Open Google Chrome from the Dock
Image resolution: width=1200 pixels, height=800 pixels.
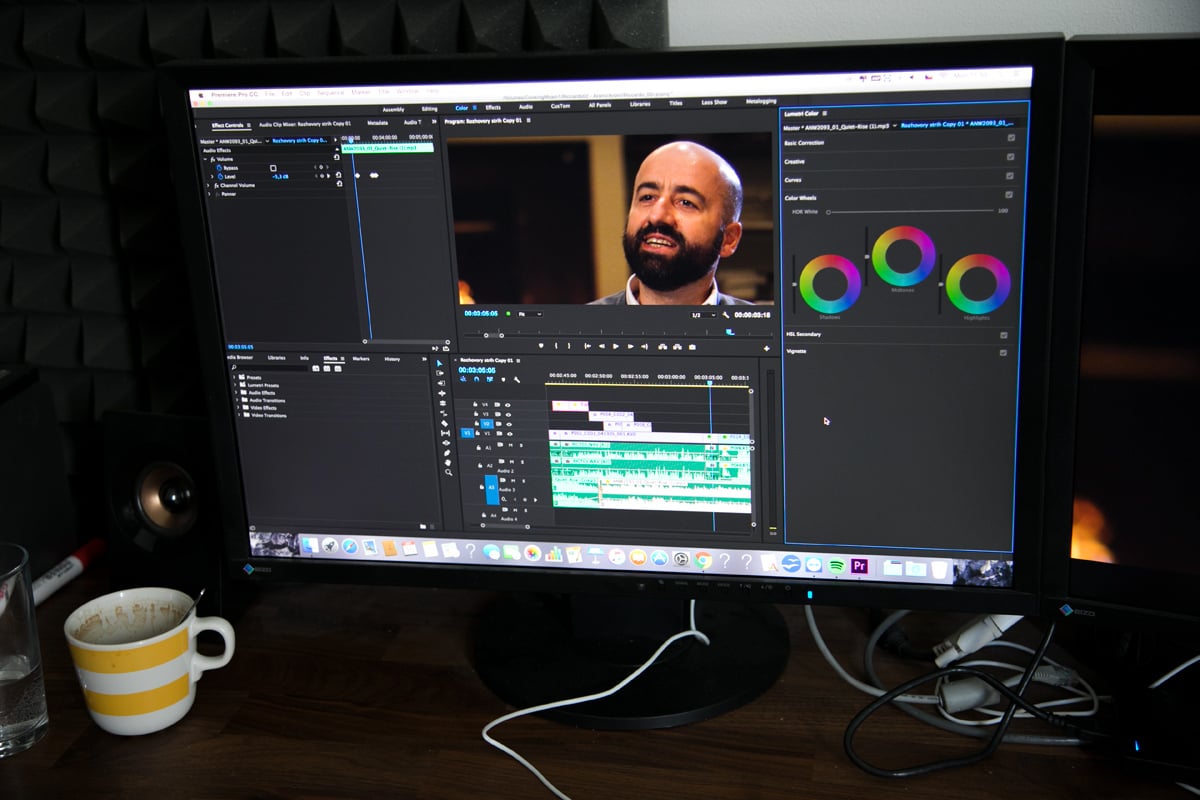click(x=703, y=560)
